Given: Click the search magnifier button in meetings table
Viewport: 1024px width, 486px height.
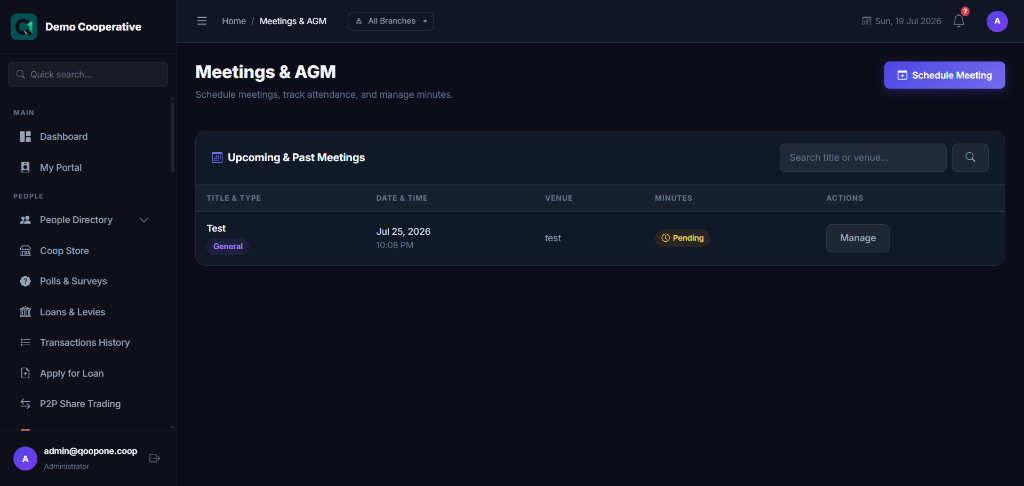Looking at the screenshot, I should coord(970,157).
